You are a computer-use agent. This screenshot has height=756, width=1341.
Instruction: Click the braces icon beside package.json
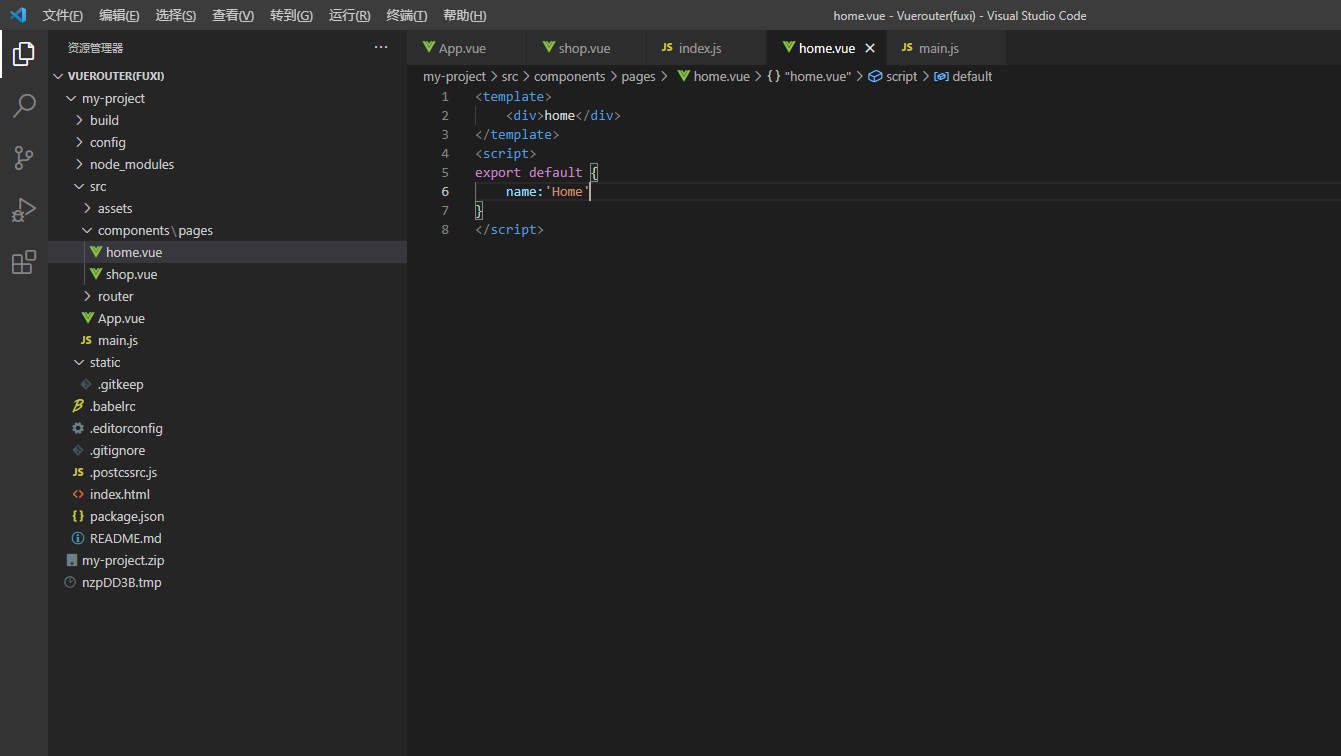point(78,516)
